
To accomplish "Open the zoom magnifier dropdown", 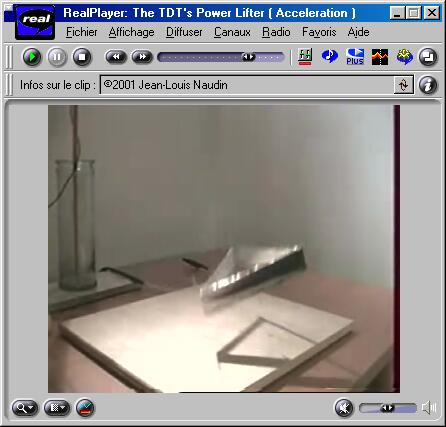I will coord(25,408).
